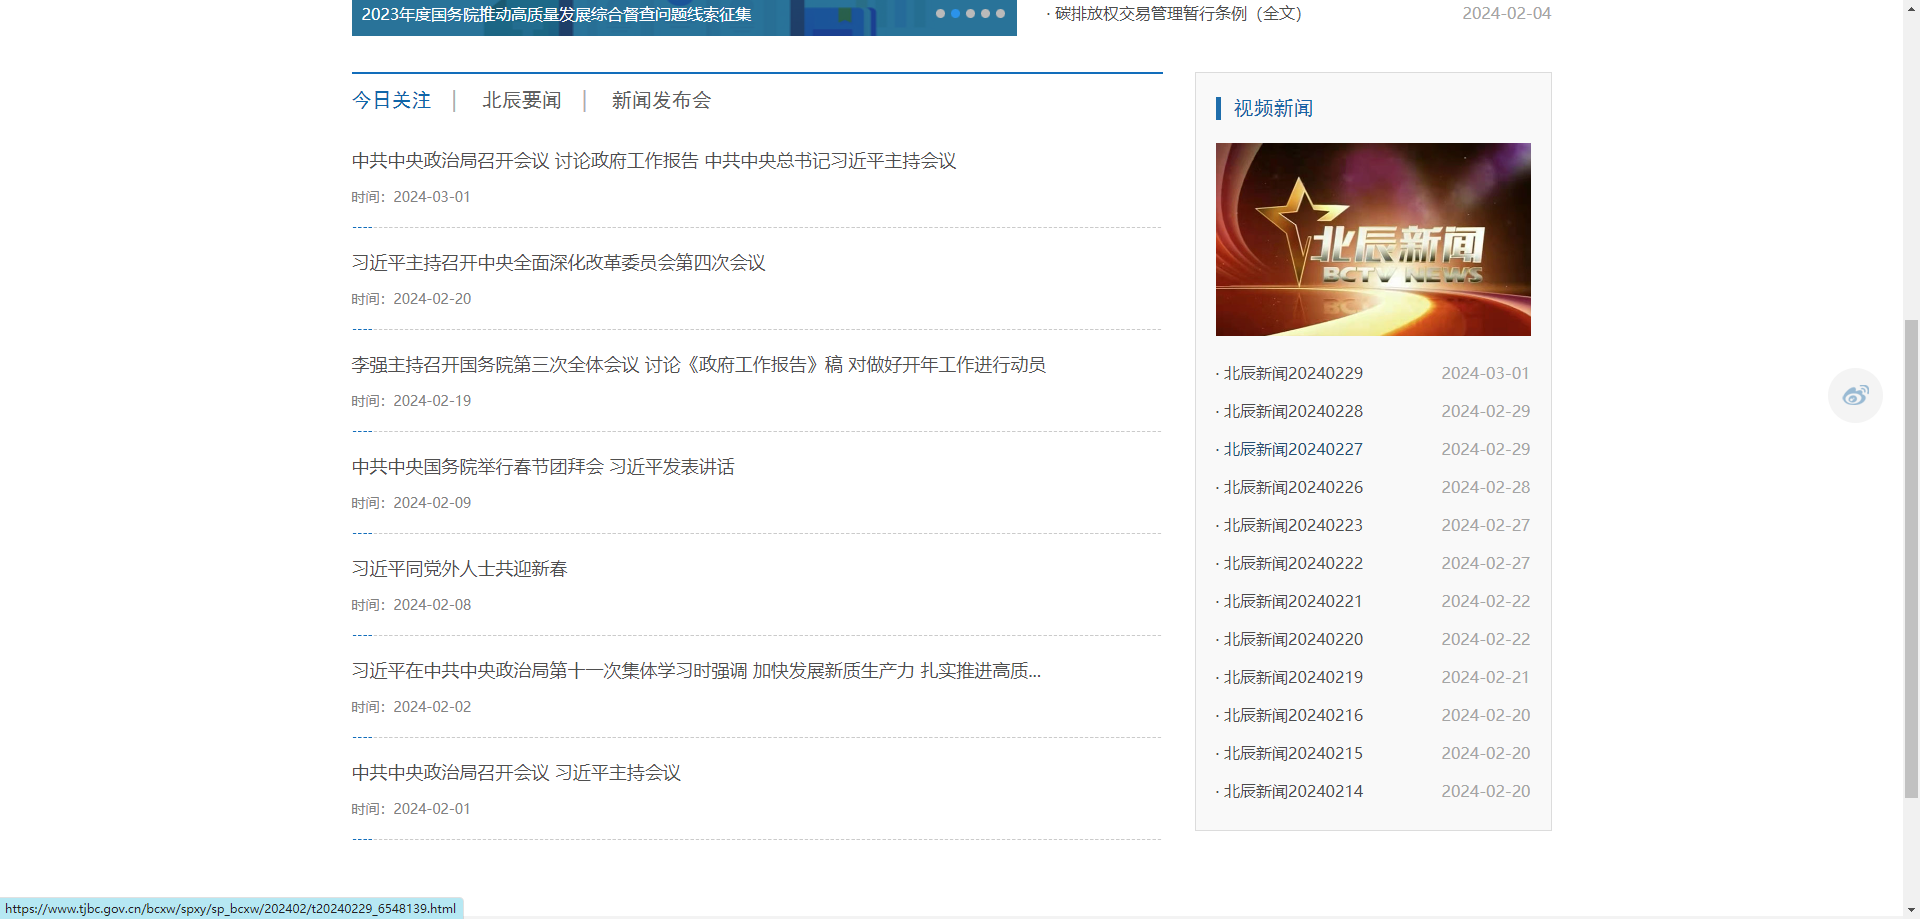Open the Weibo share icon
Image resolution: width=1920 pixels, height=919 pixels.
1855,395
